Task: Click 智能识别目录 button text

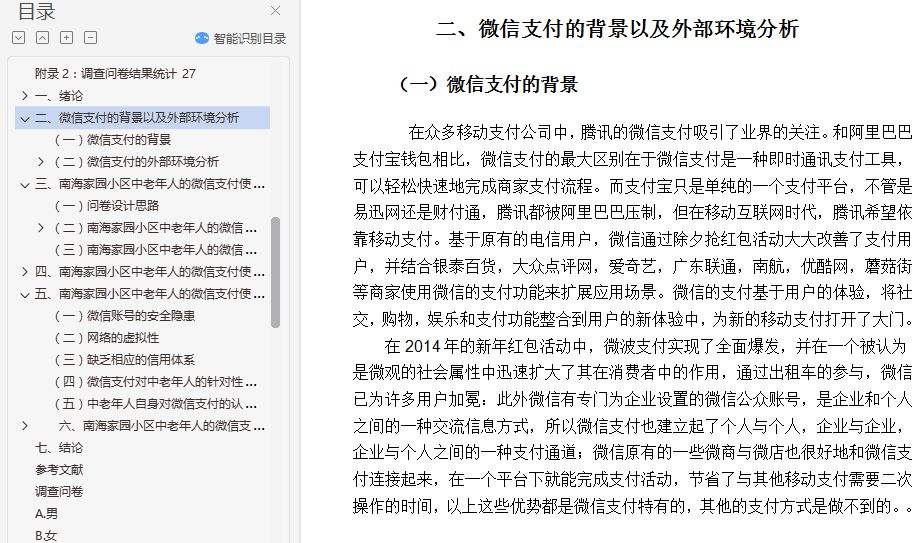Action: [250, 38]
